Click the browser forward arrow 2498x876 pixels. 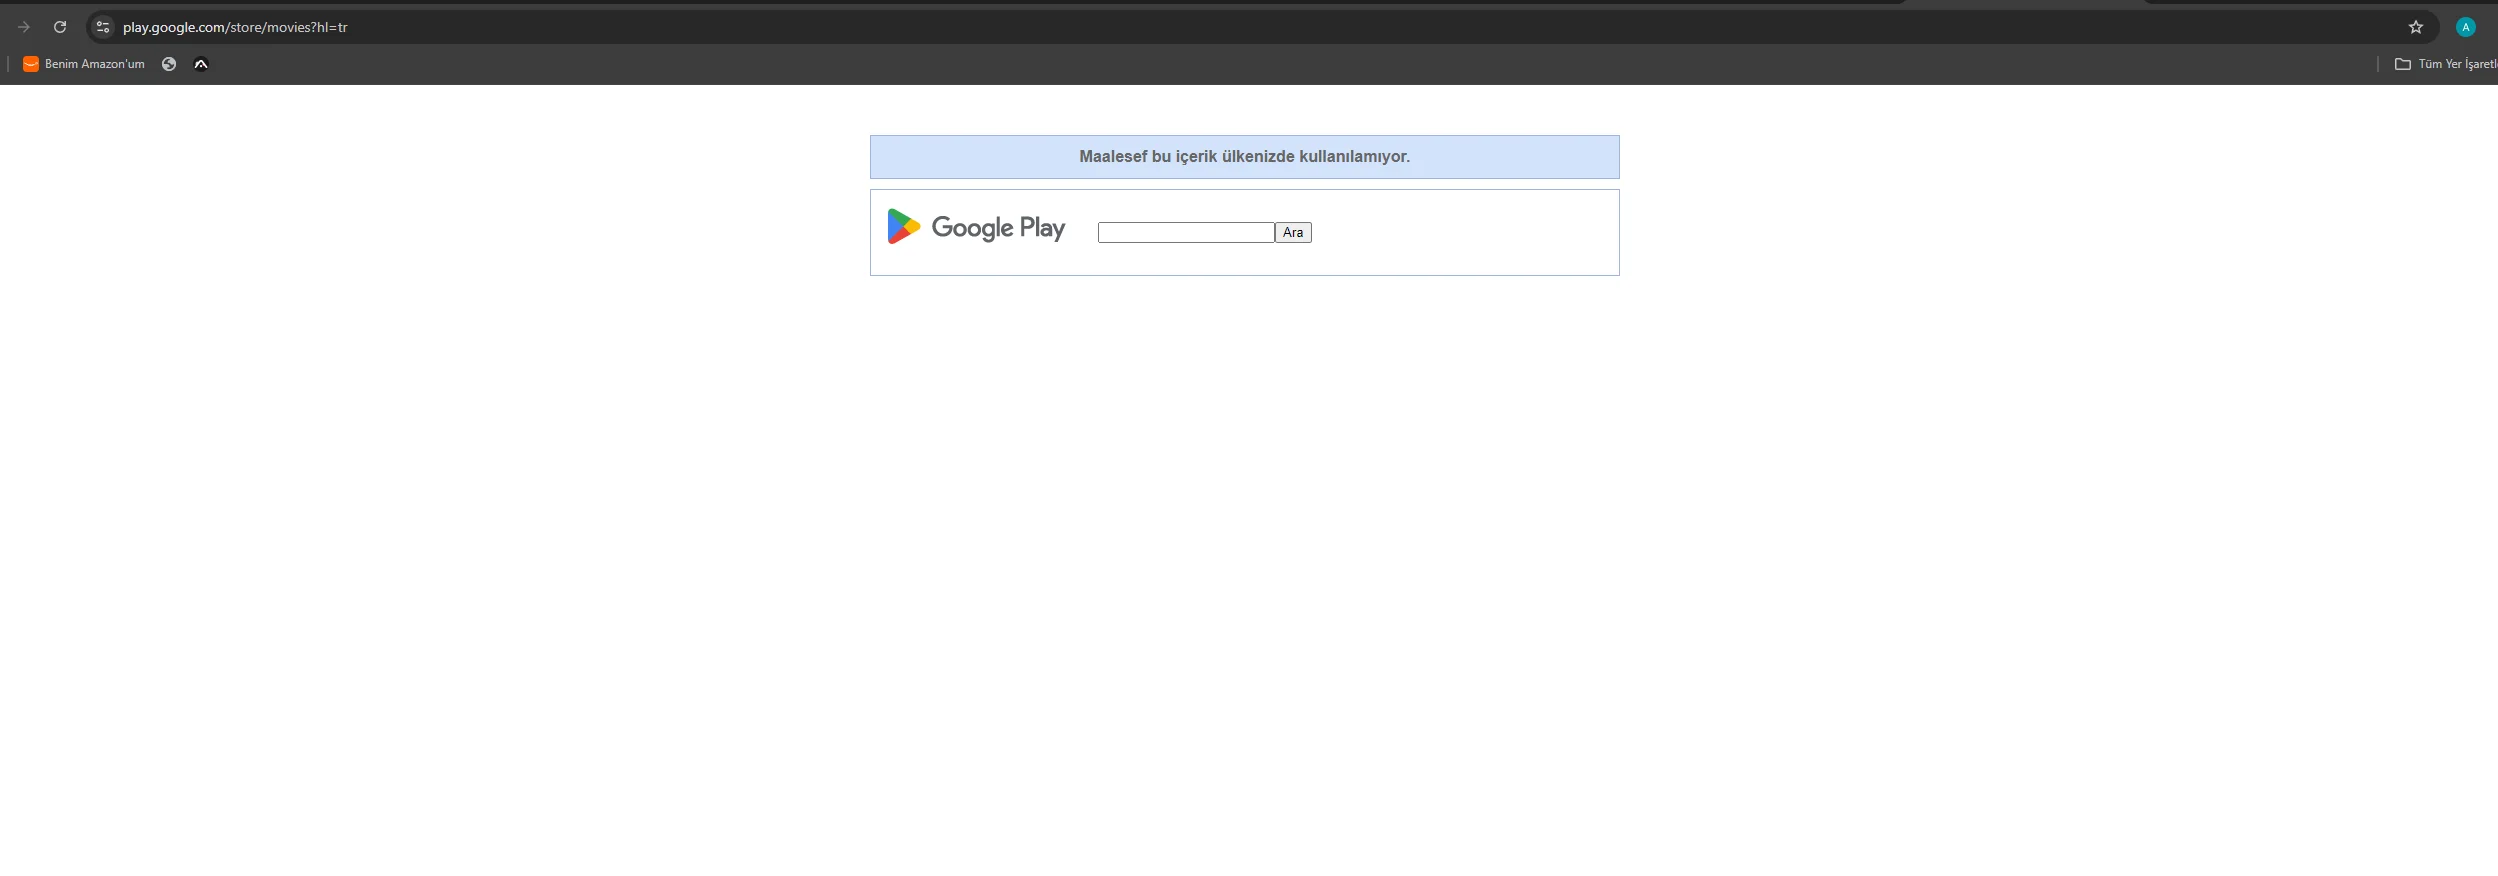[x=24, y=27]
